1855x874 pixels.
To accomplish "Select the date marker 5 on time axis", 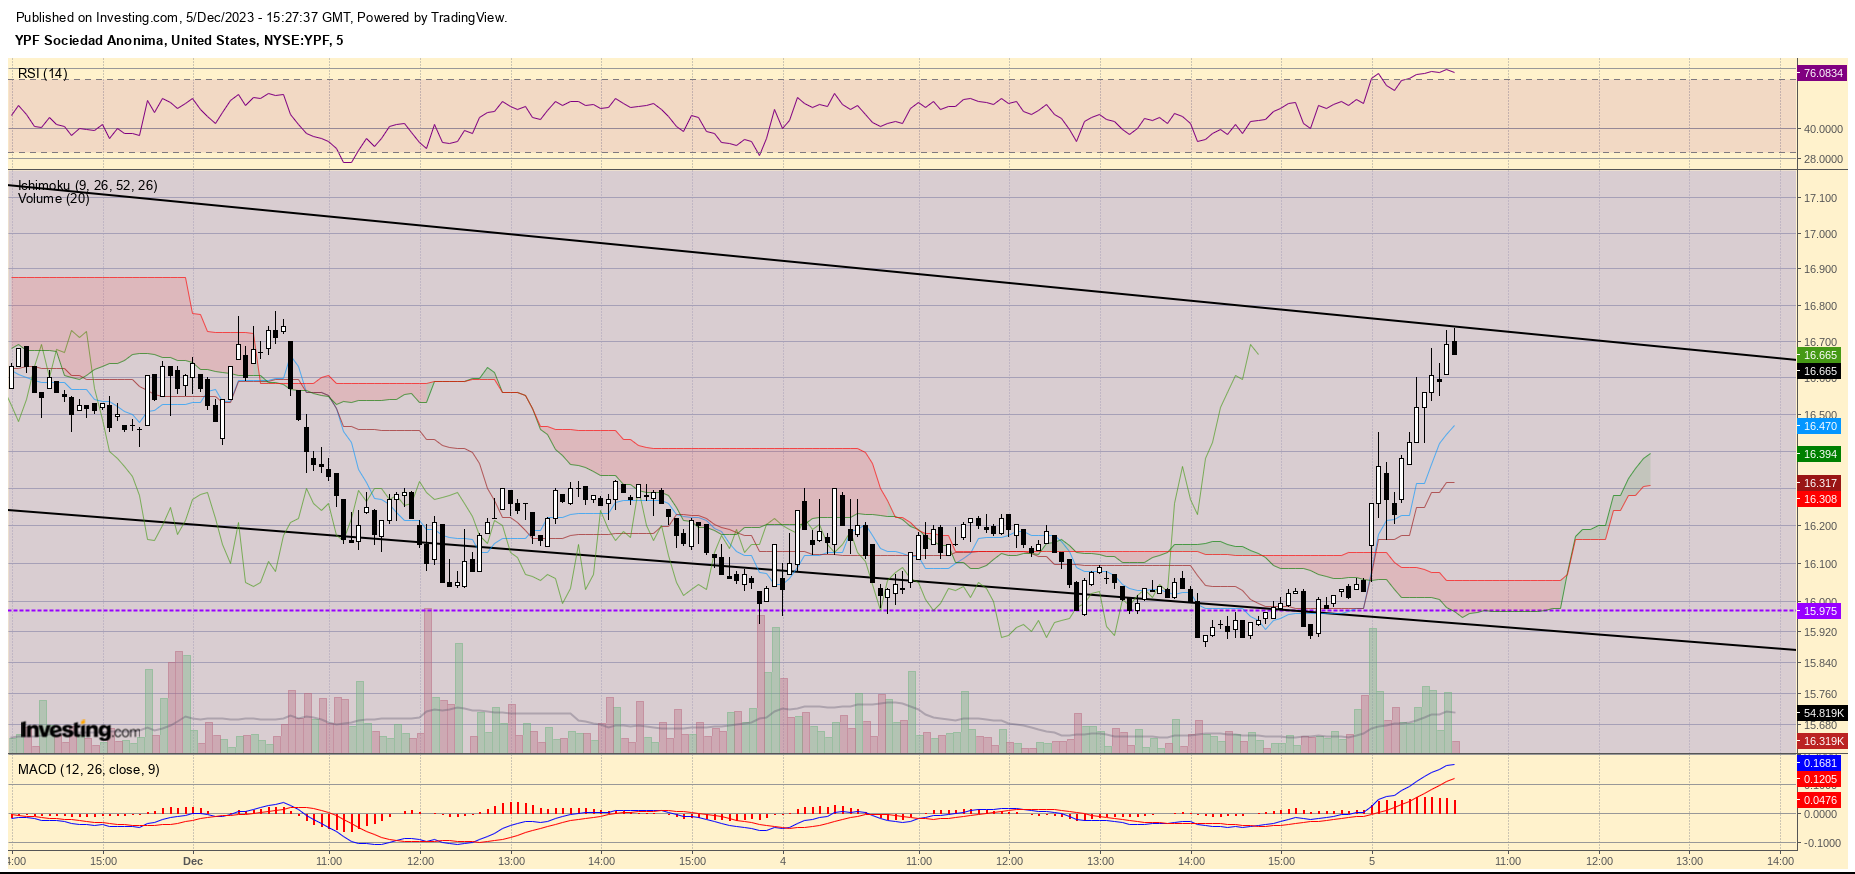I will [1372, 861].
